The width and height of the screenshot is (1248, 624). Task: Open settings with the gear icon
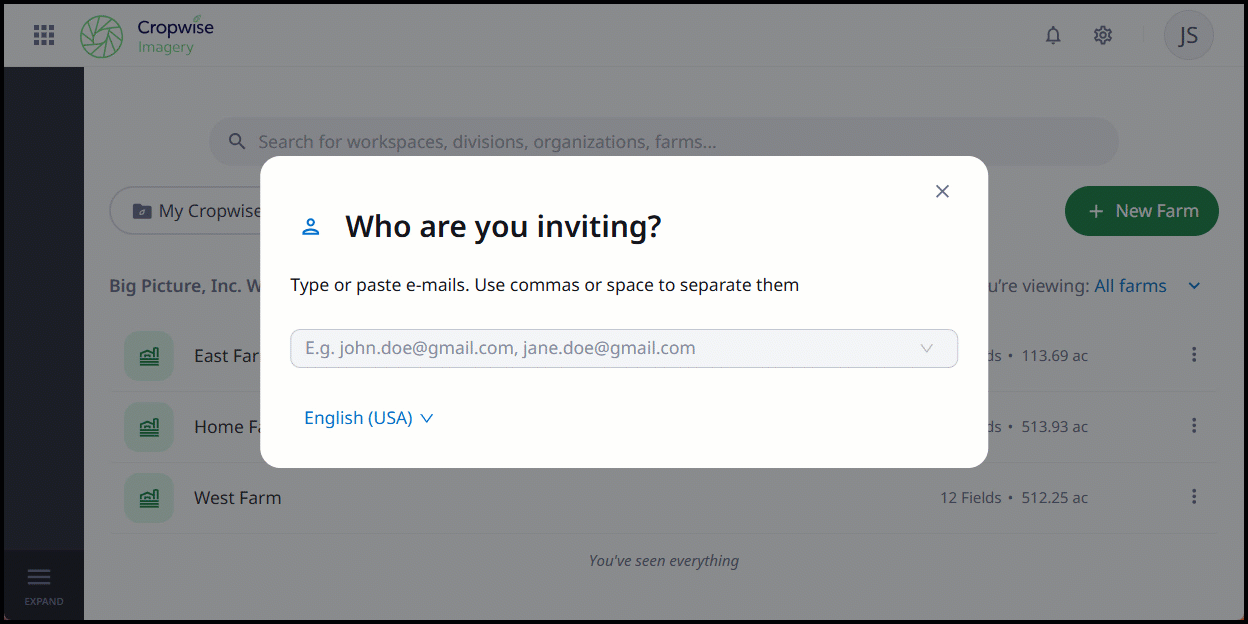pos(1103,35)
